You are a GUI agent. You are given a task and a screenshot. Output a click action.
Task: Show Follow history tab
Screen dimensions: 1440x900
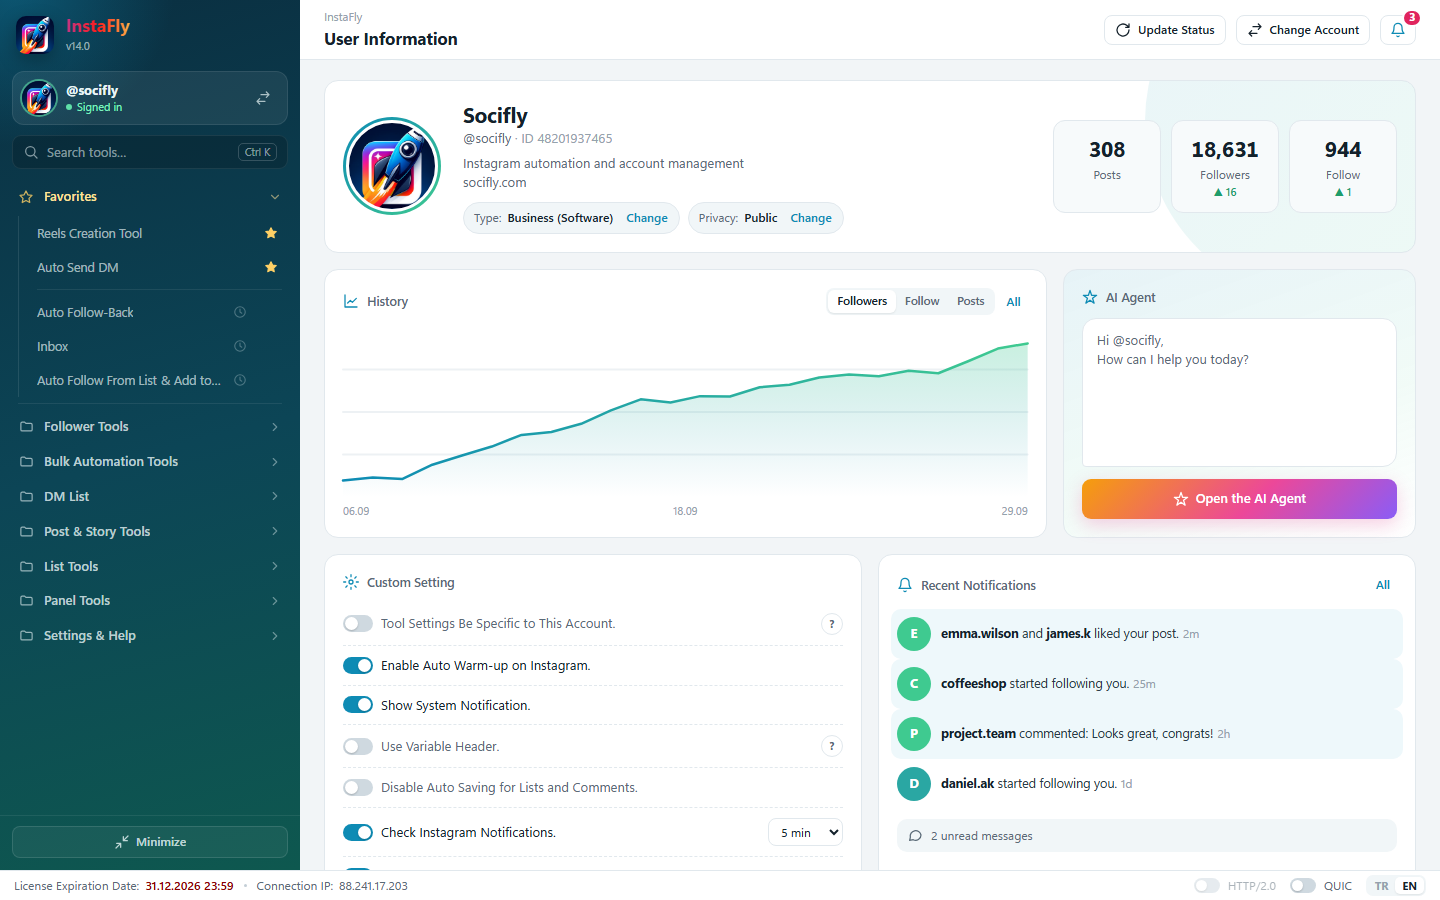[x=922, y=301]
